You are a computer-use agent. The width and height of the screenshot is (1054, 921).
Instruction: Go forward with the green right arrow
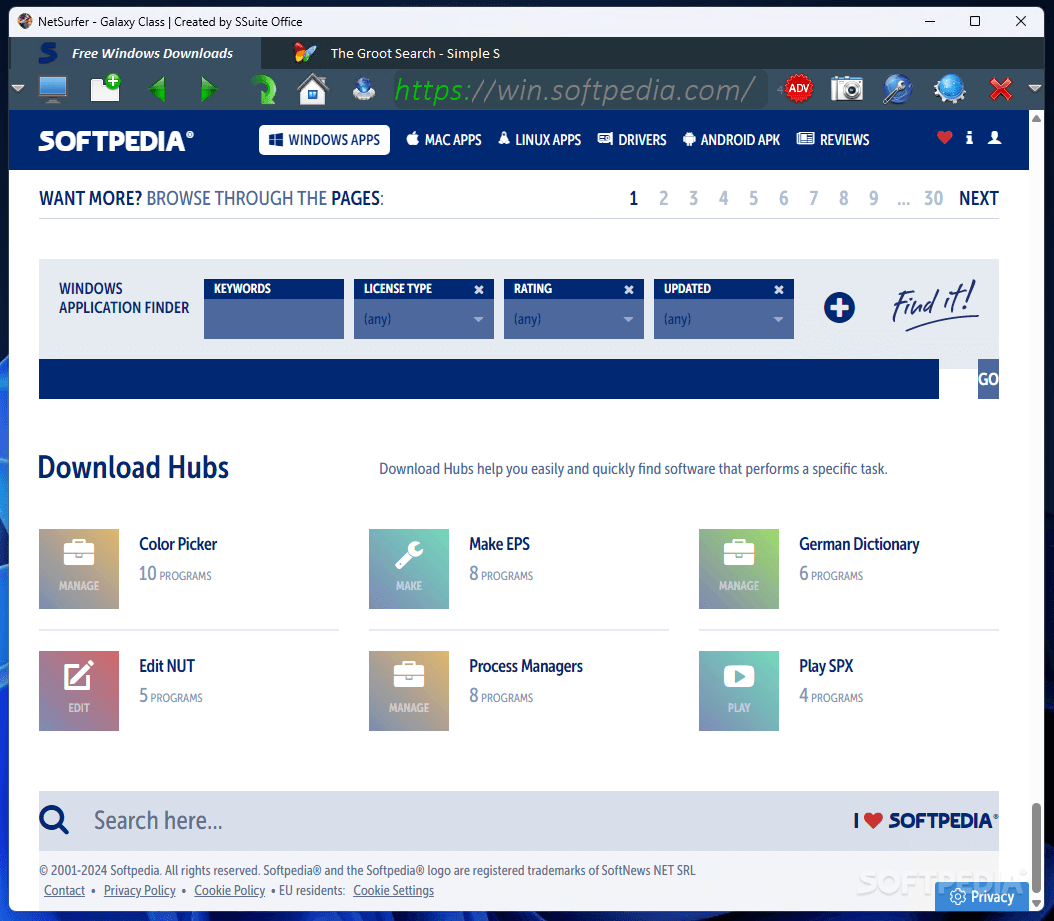click(209, 89)
